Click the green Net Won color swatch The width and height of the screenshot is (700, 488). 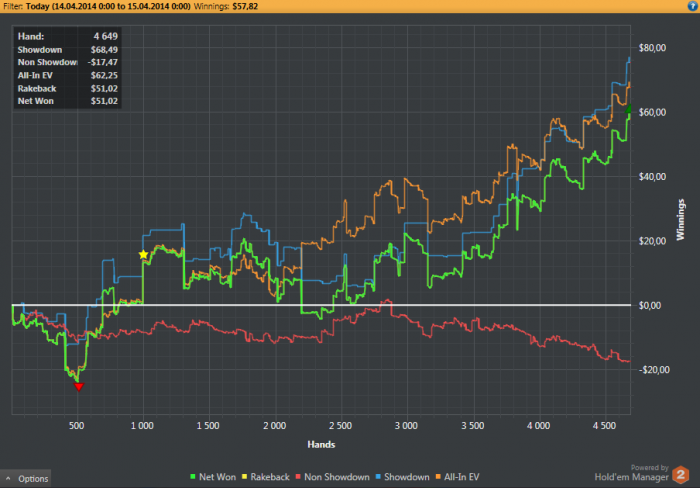[193, 477]
